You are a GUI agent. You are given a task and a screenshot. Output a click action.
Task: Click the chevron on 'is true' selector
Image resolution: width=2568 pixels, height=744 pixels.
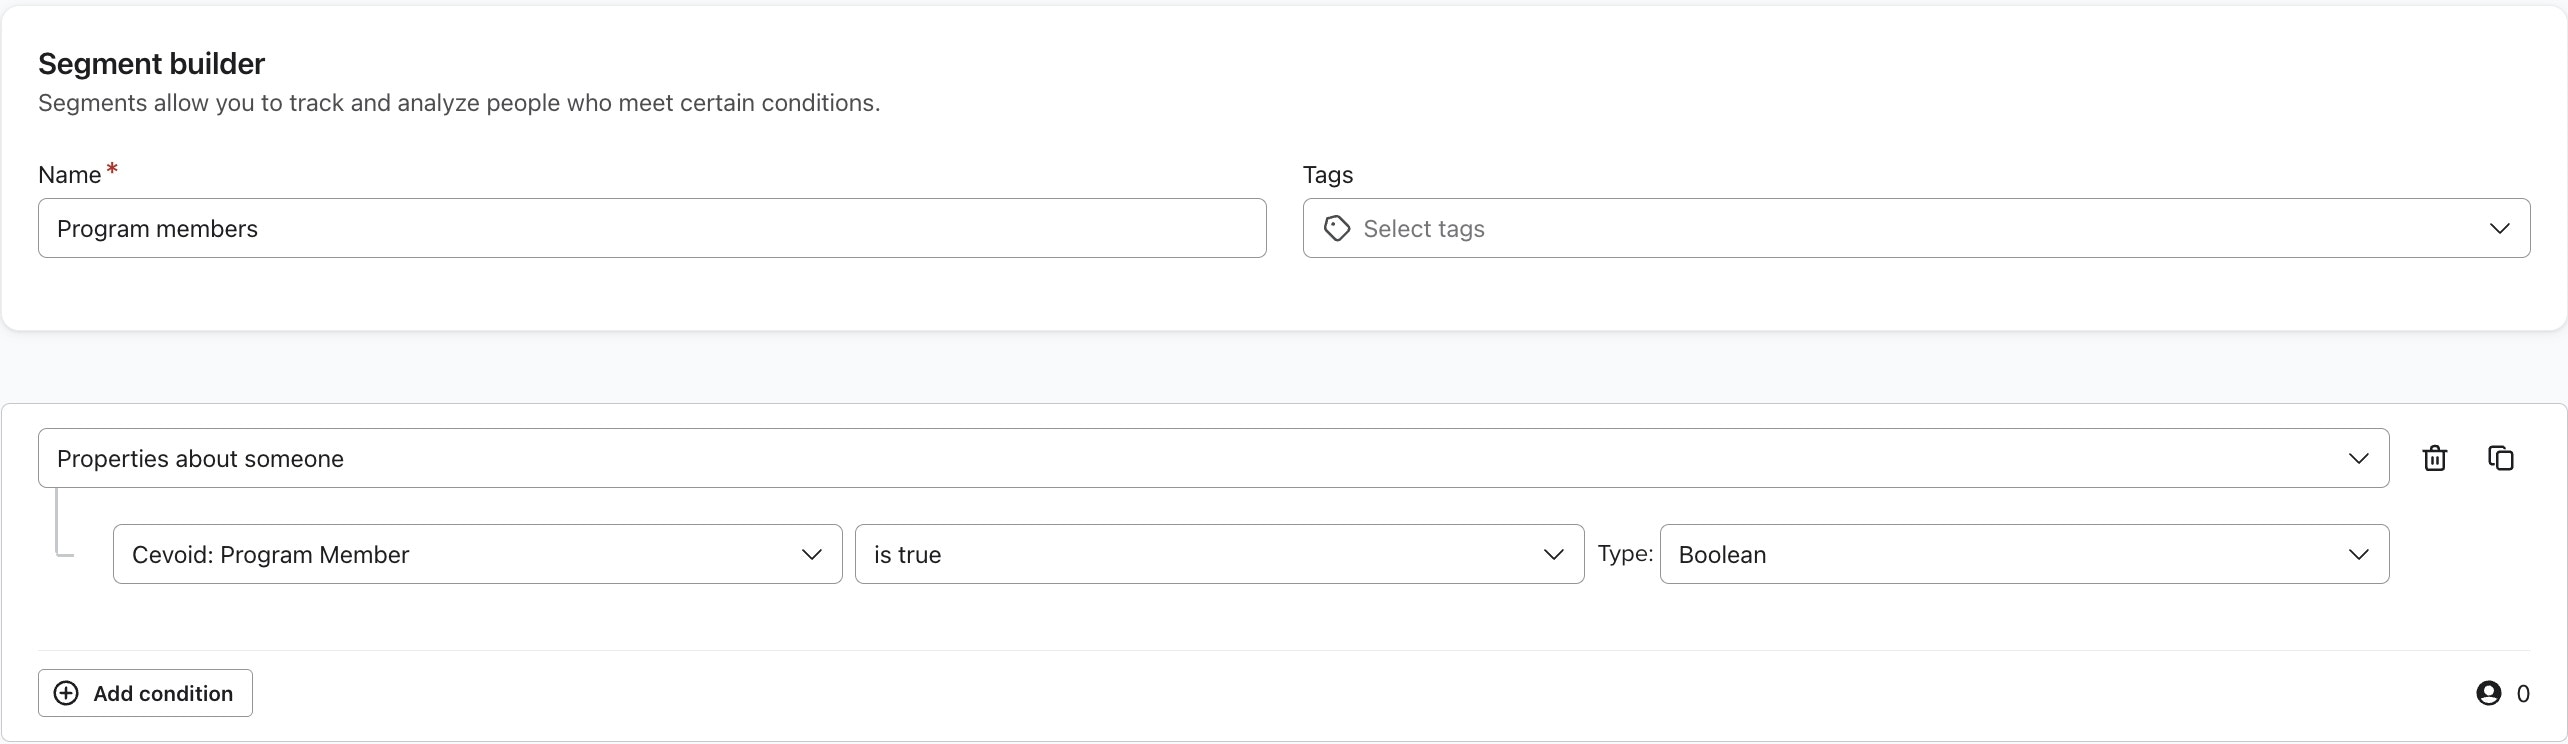[1553, 554]
